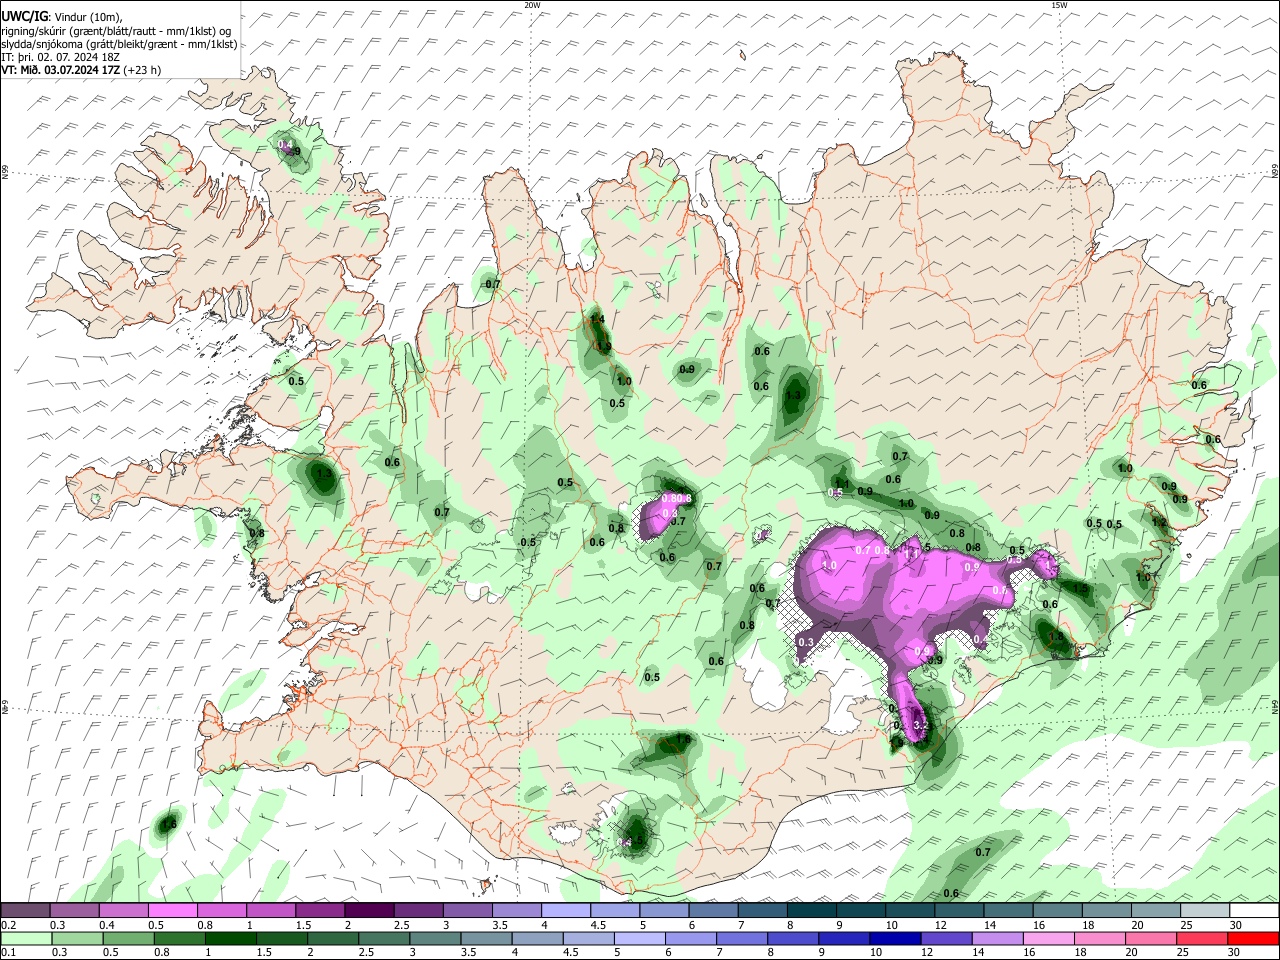1280x960 pixels.
Task: Click the '15W' longitude label
Action: point(1059,5)
